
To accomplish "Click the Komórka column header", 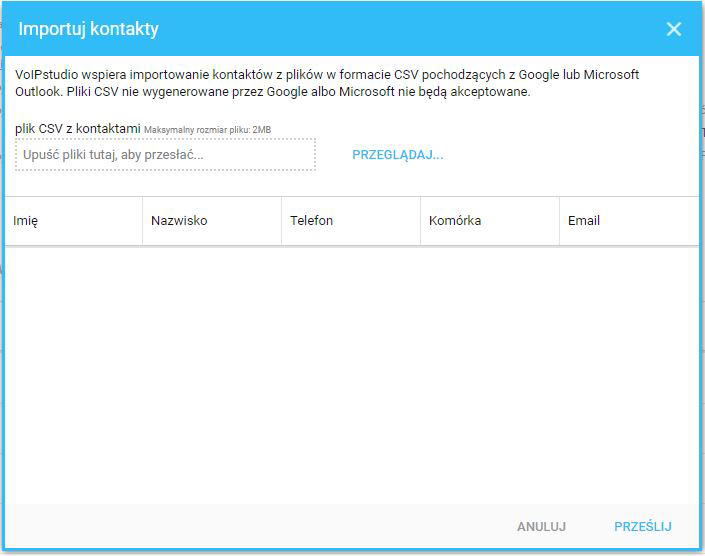I will coord(455,221).
